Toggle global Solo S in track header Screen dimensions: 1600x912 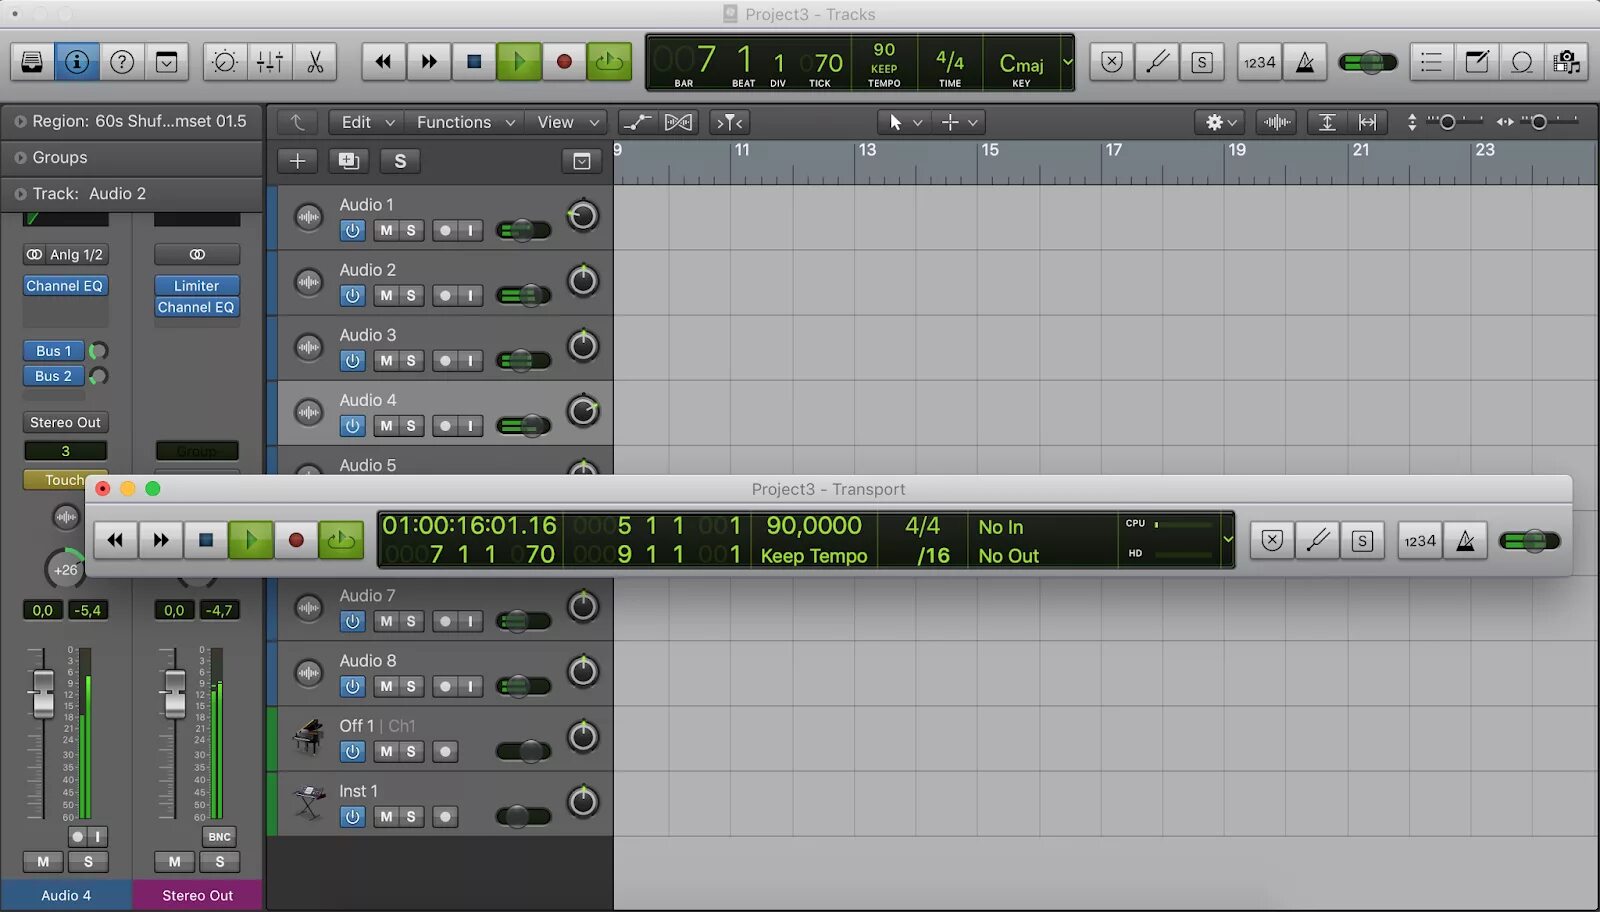point(400,161)
